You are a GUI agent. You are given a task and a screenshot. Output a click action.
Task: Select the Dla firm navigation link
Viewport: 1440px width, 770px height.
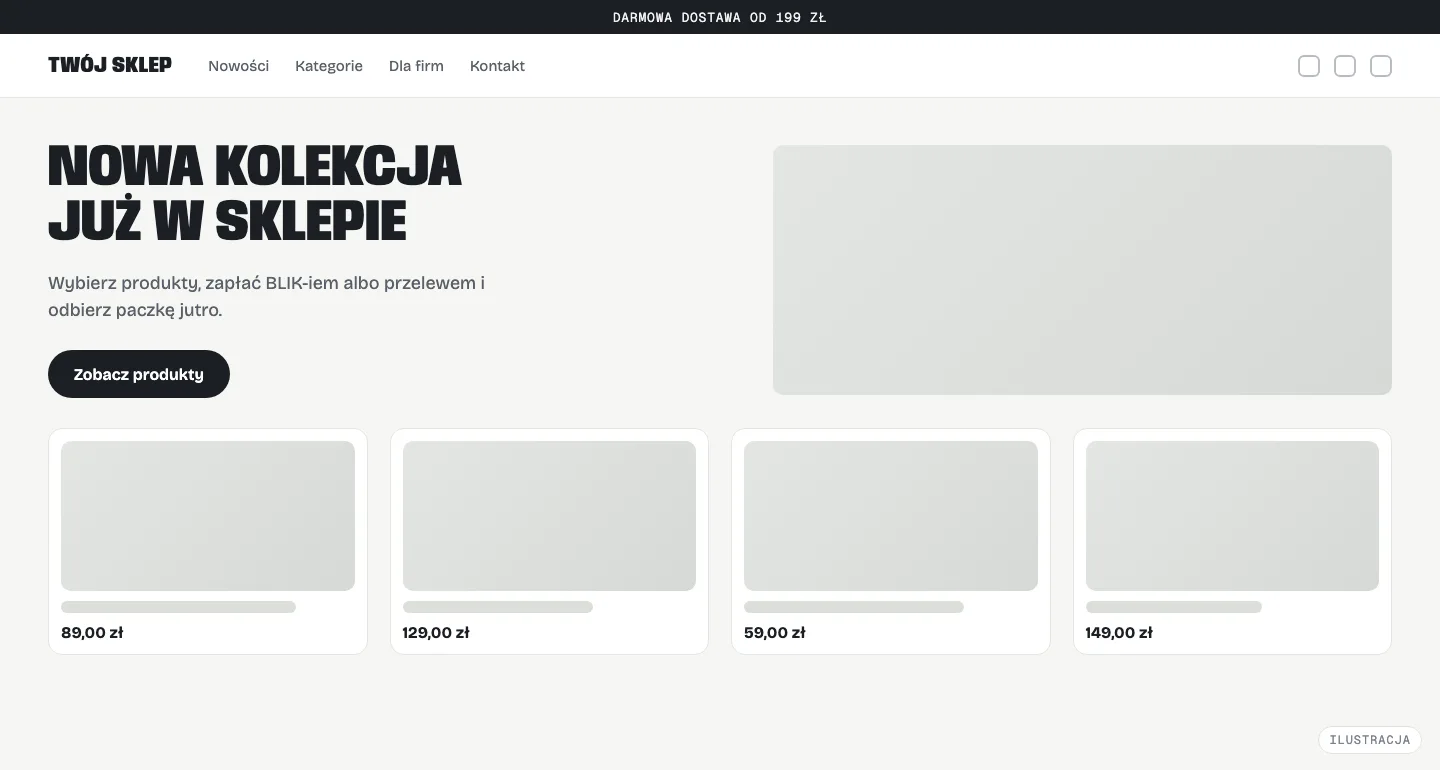(x=416, y=66)
